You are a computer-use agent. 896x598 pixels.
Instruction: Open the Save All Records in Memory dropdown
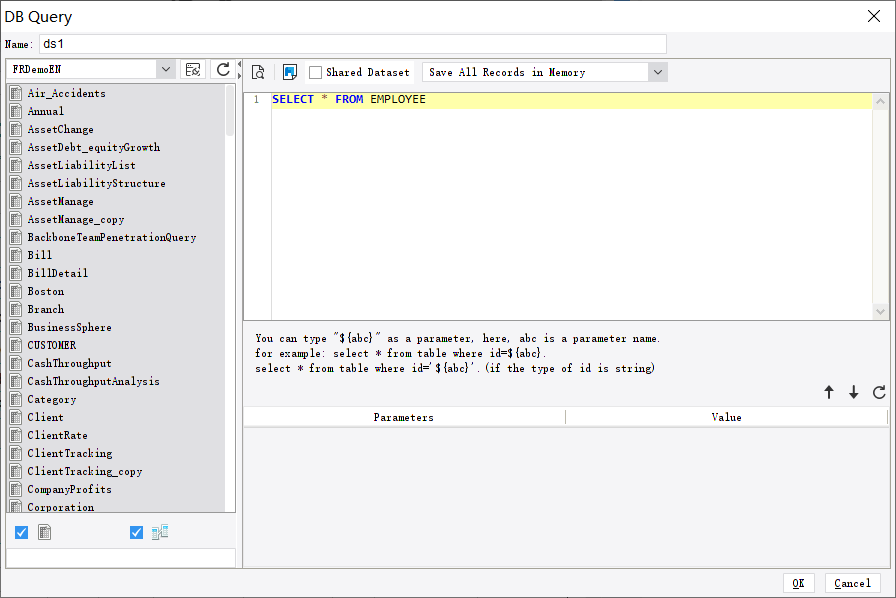click(x=656, y=71)
